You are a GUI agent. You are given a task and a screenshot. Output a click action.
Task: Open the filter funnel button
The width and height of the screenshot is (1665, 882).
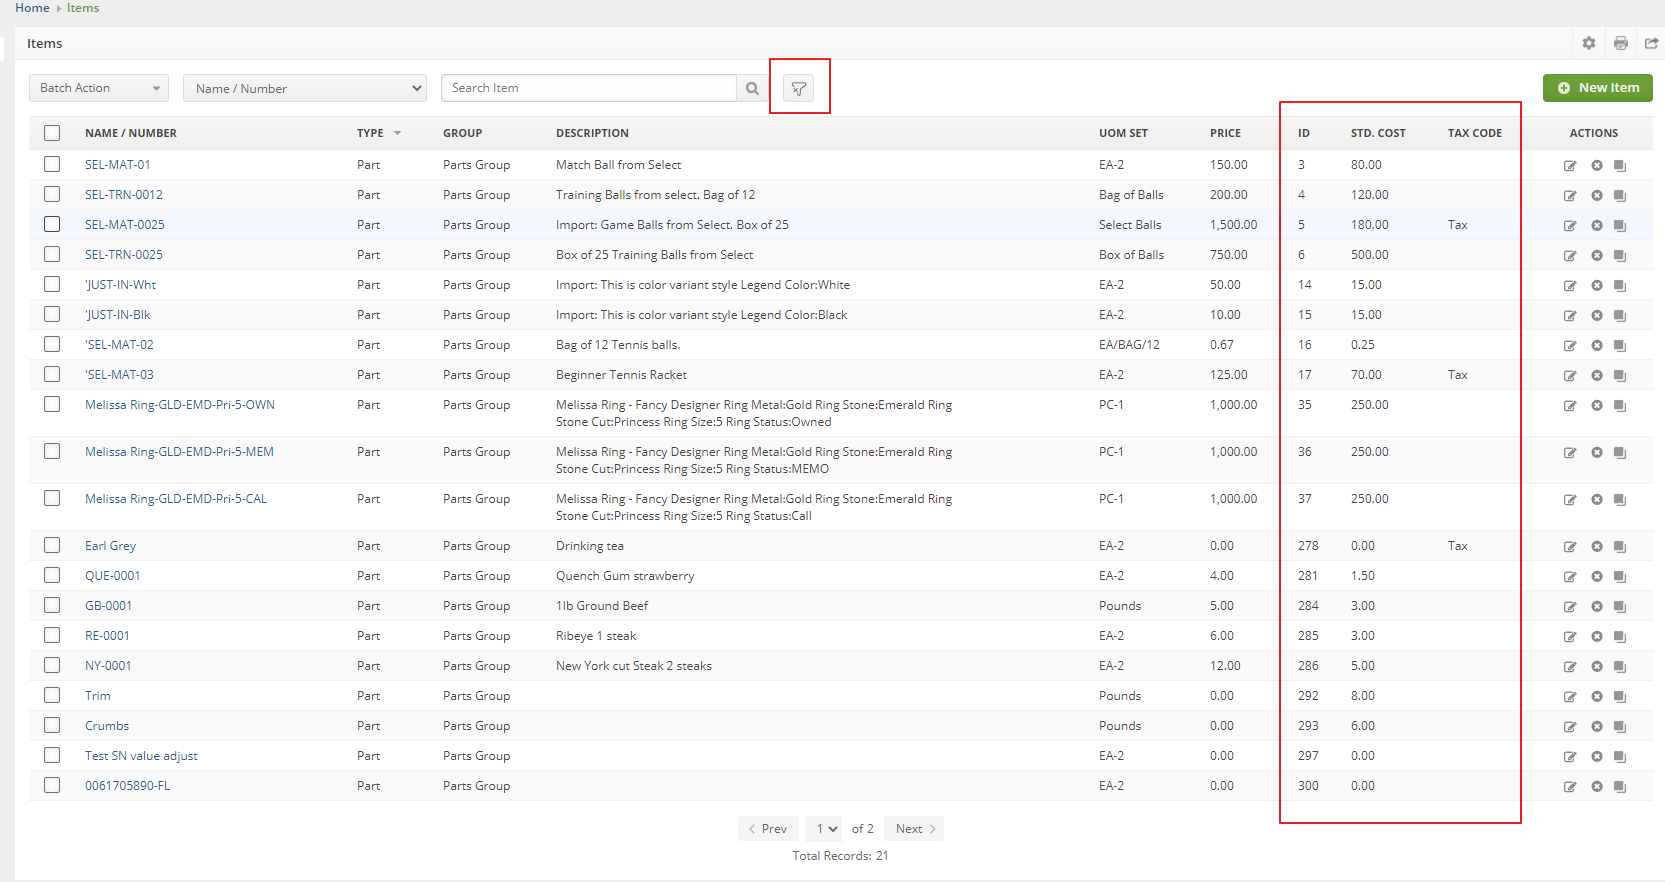coord(798,88)
